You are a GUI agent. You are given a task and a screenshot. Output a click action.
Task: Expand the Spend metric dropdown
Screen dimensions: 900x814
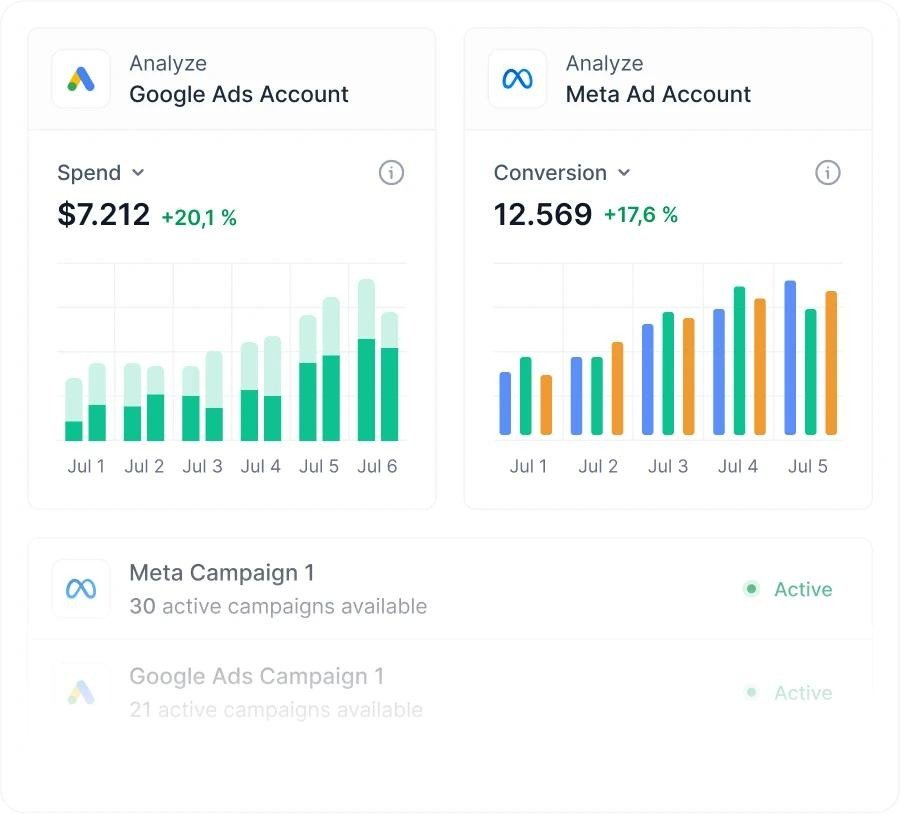(x=101, y=173)
